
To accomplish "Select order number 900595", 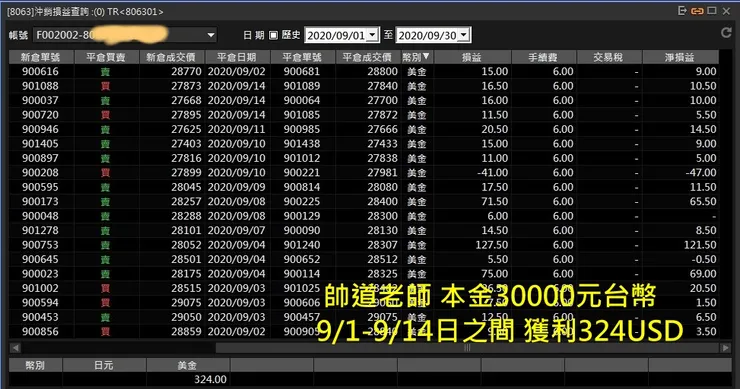I will [x=41, y=187].
